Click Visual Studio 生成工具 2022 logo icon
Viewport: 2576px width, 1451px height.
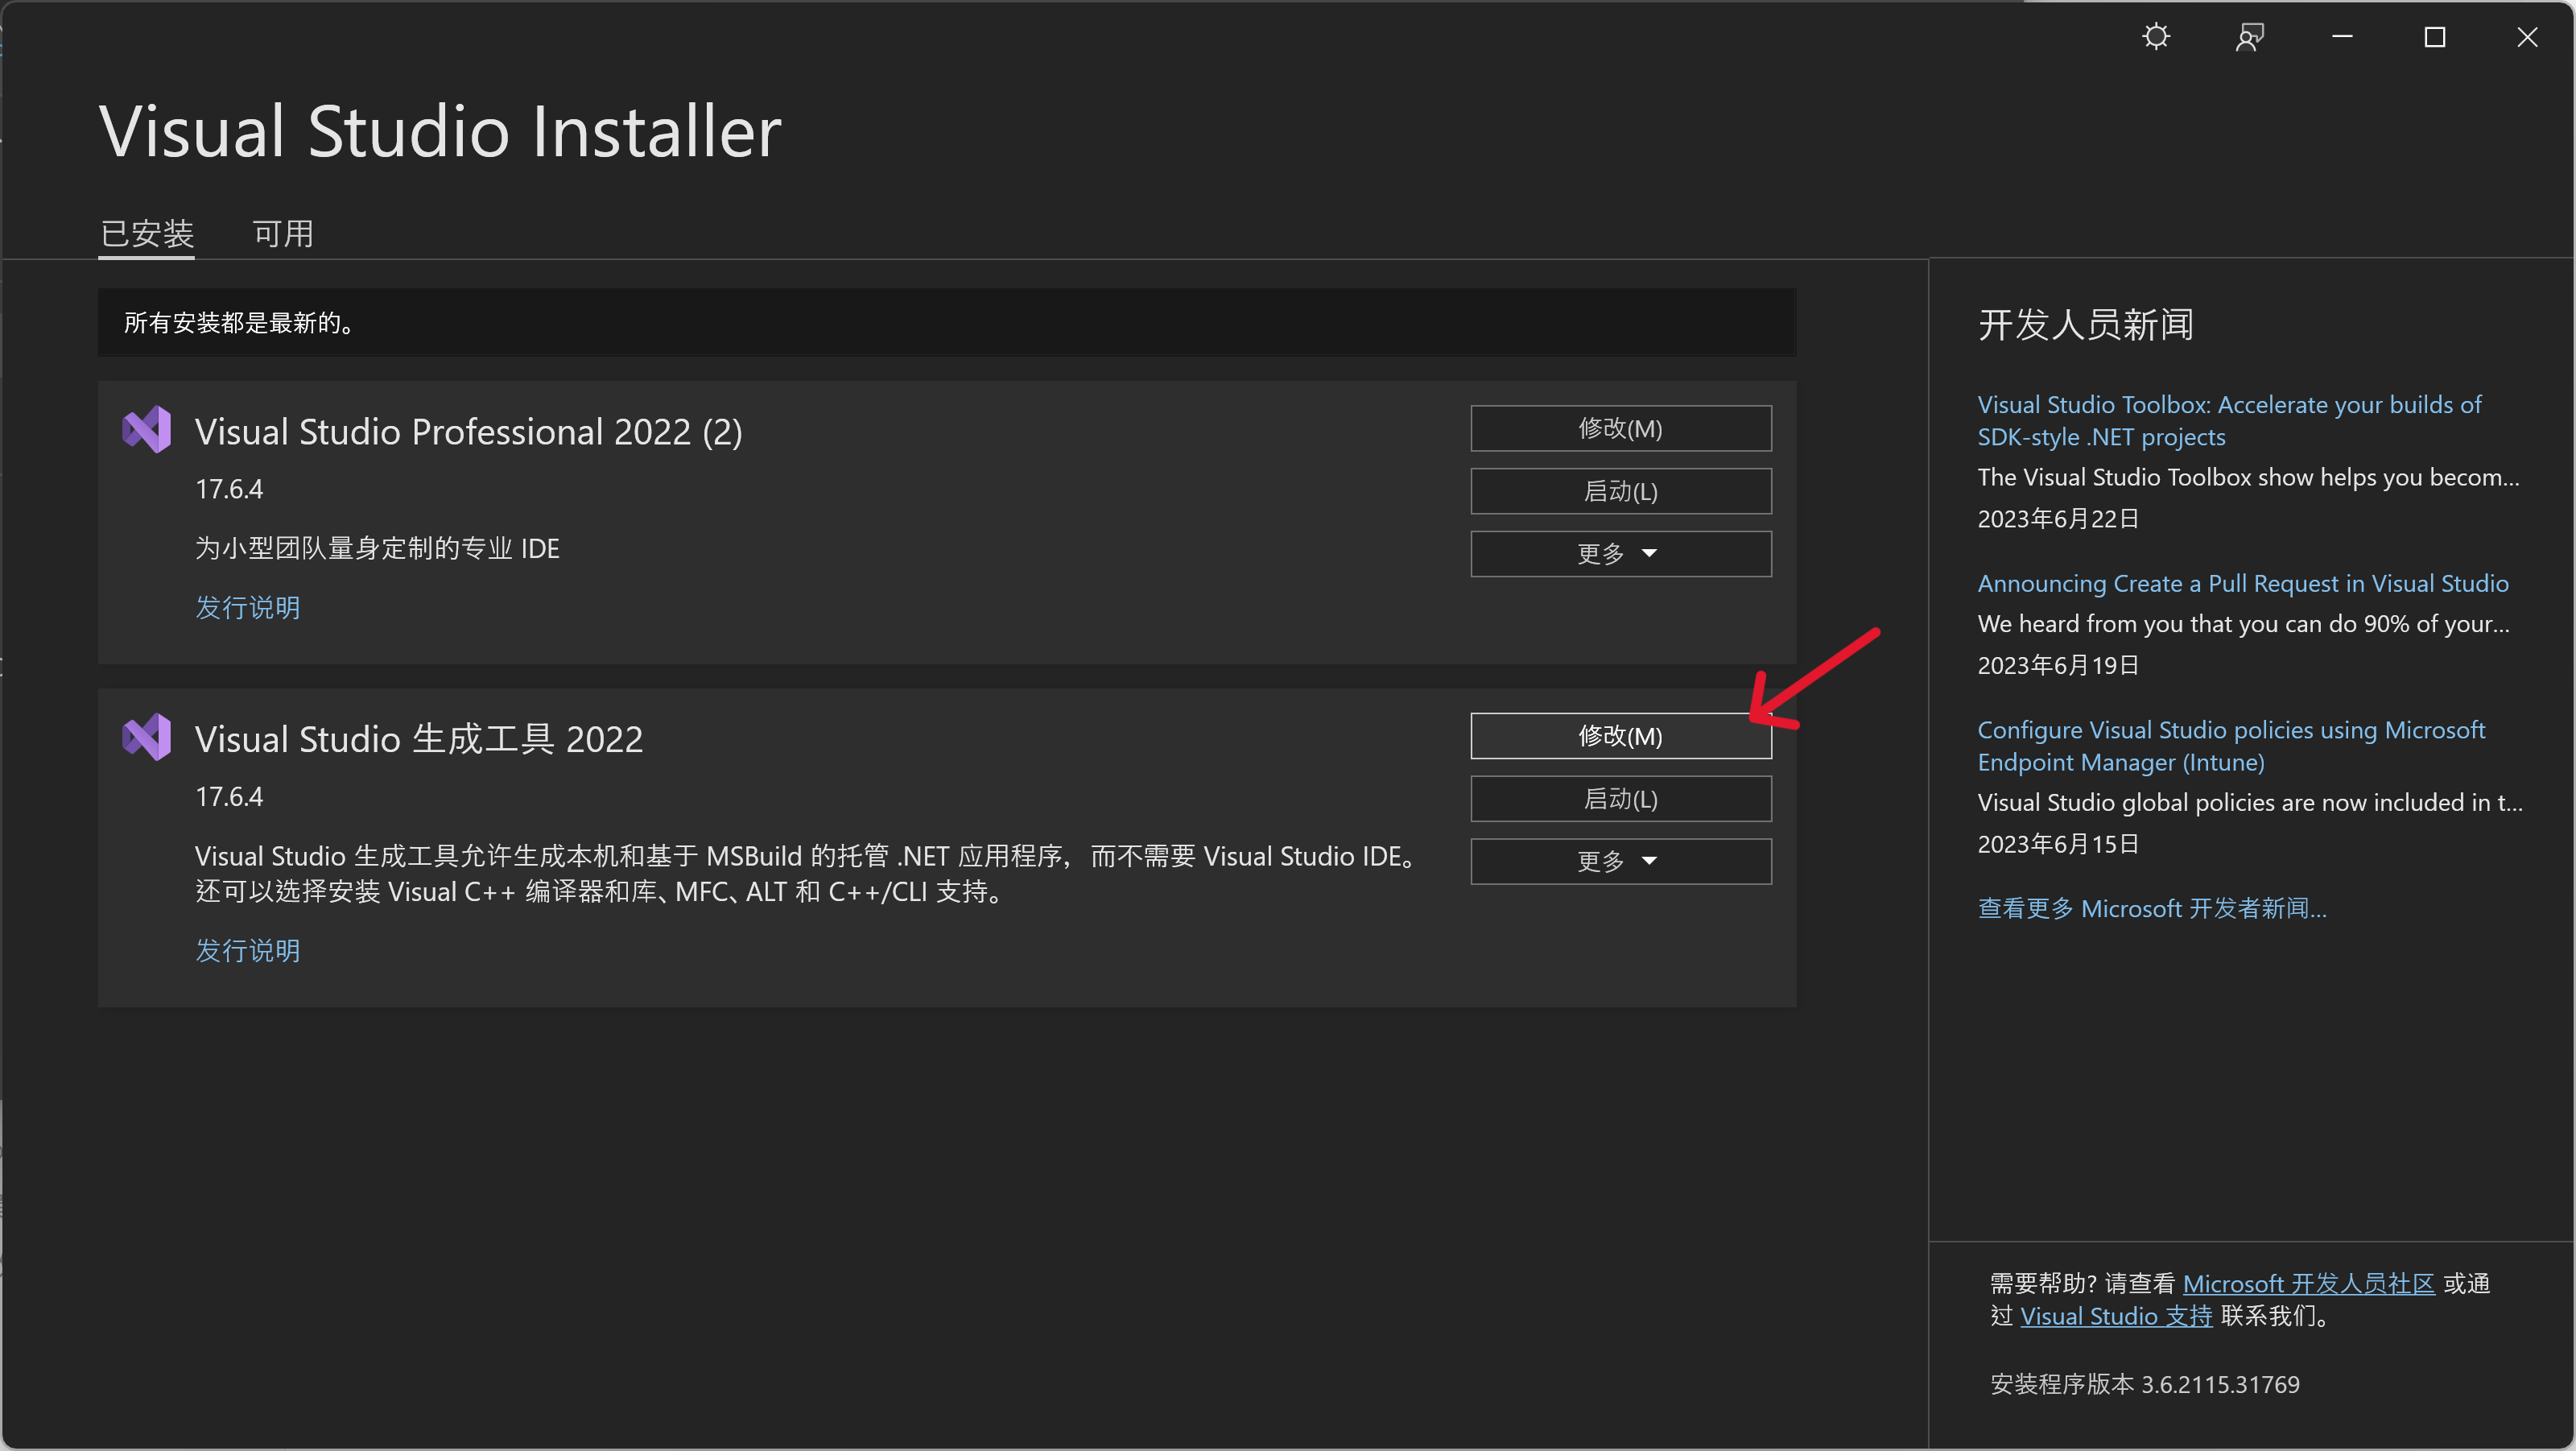147,737
